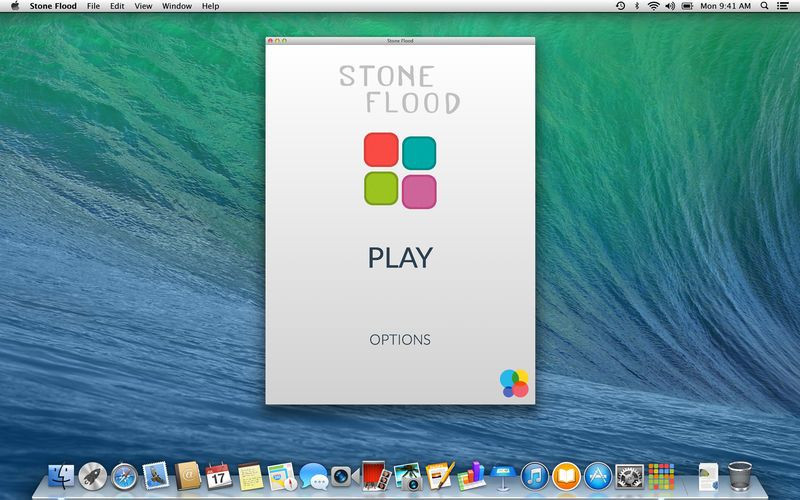
Task: Open the View menu
Action: coord(143,6)
